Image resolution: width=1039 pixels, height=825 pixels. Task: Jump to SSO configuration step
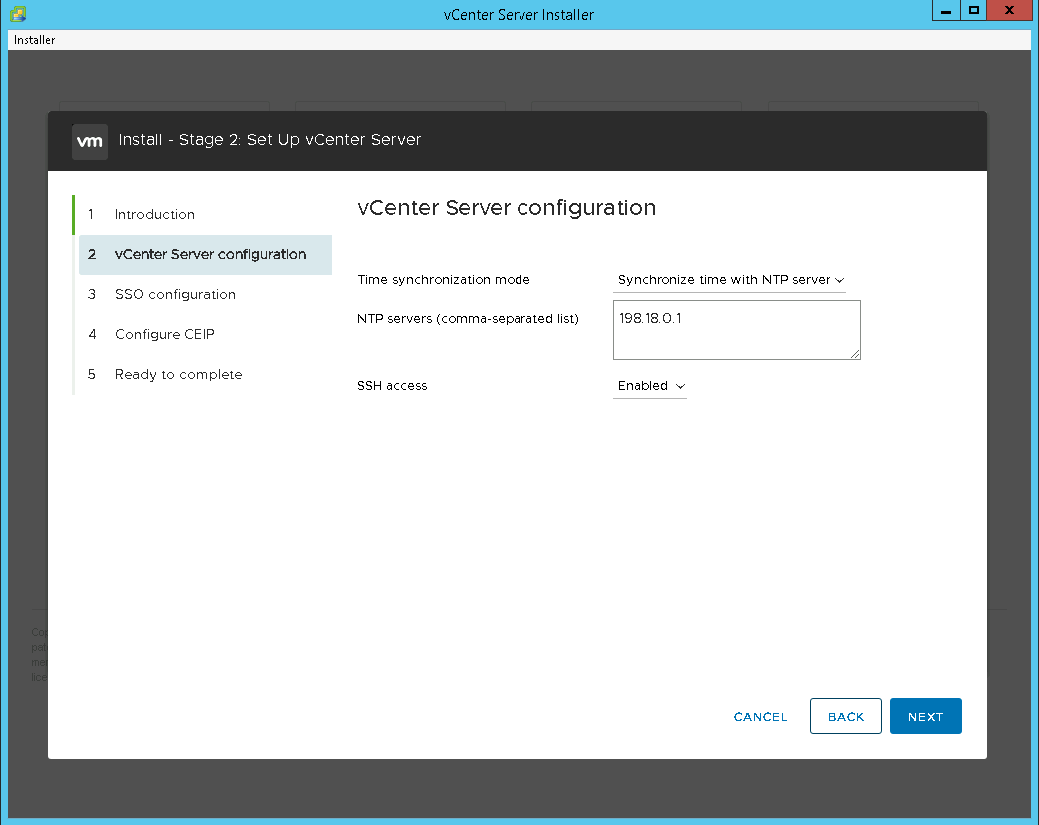point(175,294)
